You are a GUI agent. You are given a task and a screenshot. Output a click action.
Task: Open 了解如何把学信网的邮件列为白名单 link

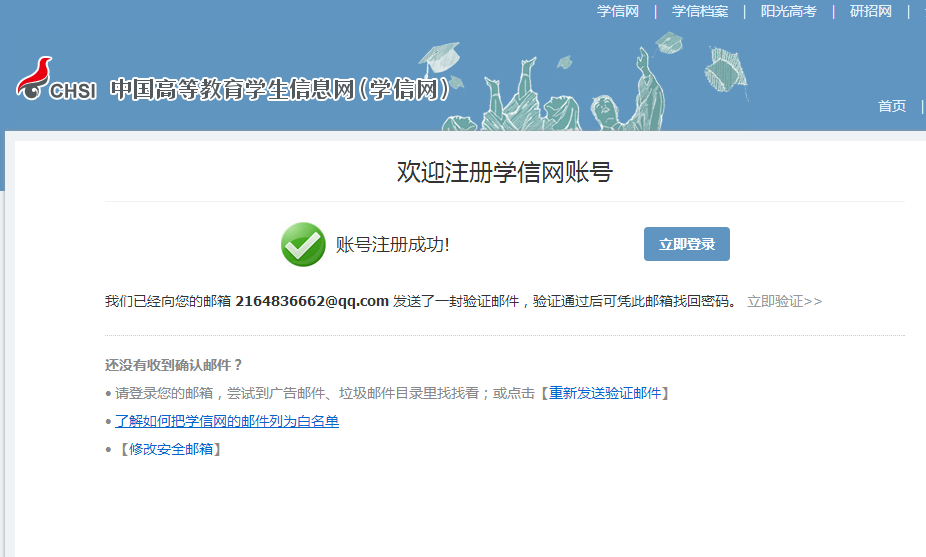[x=227, y=421]
